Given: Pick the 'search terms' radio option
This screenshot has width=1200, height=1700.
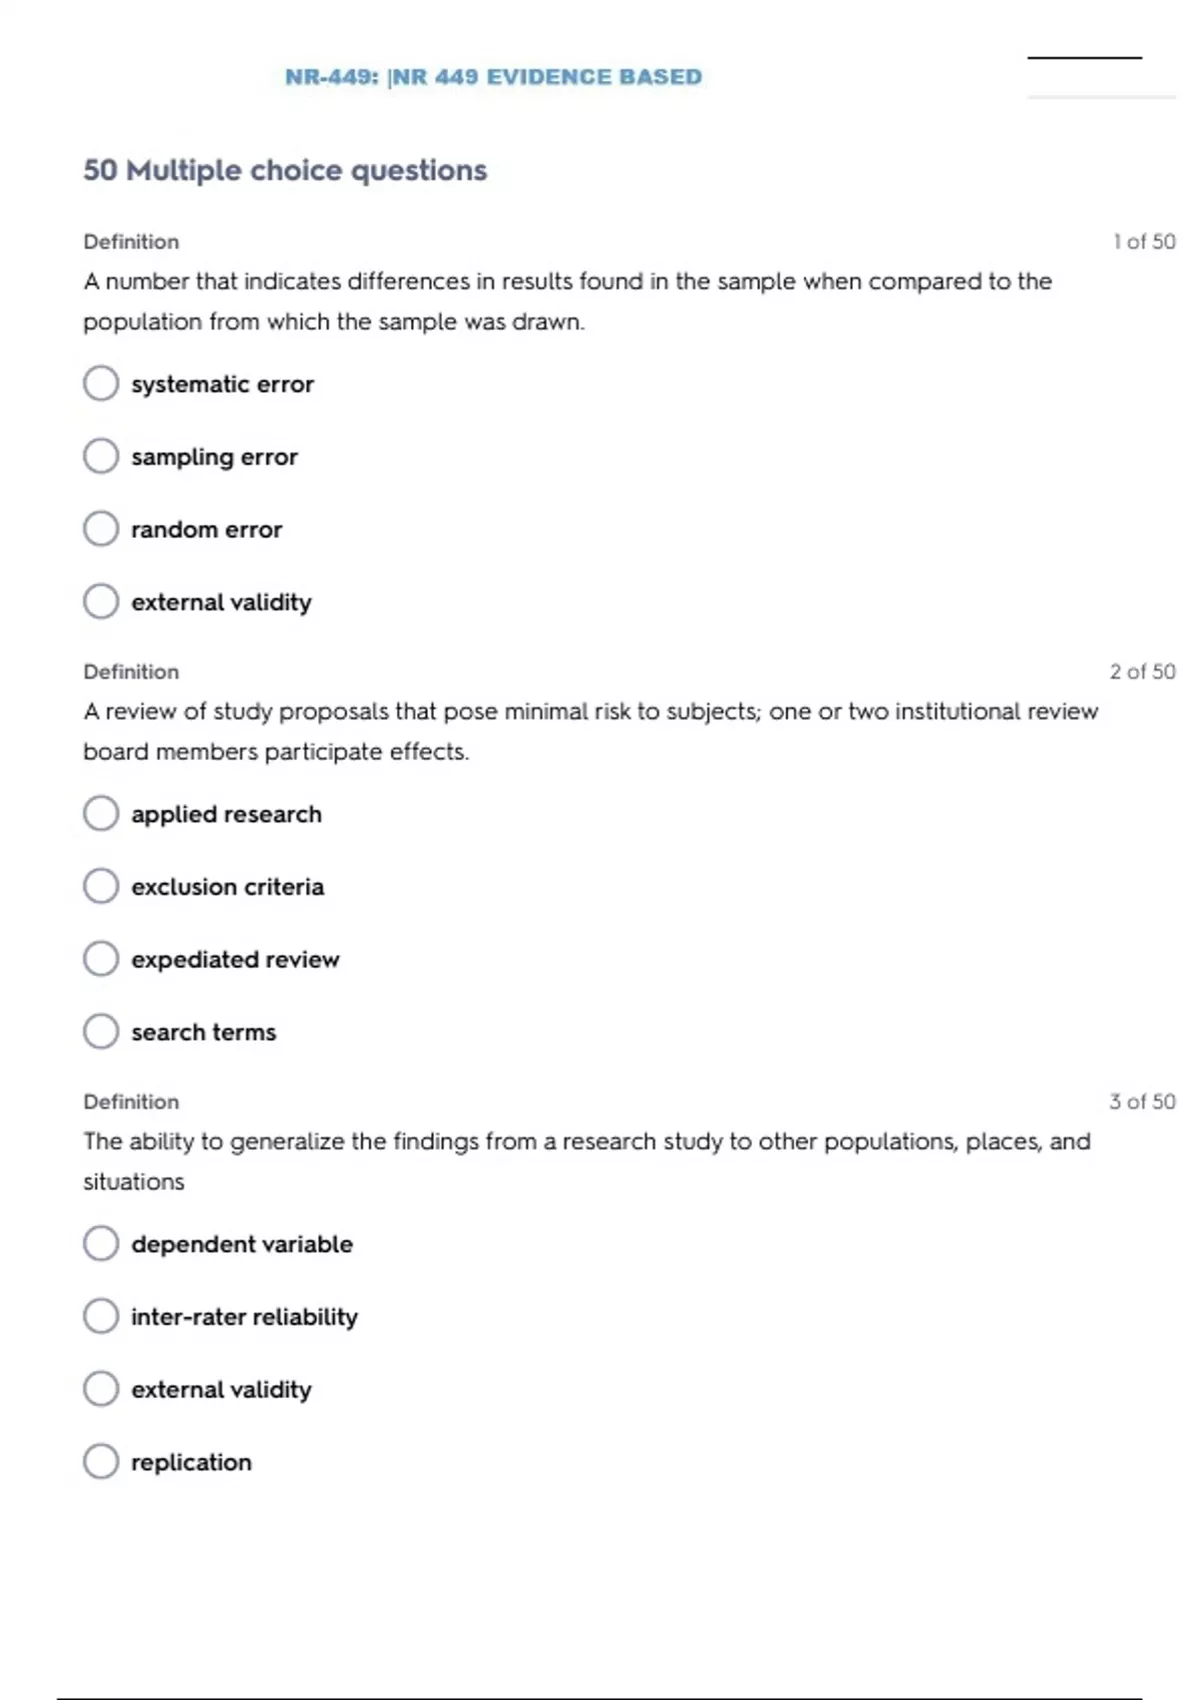Looking at the screenshot, I should point(101,1031).
